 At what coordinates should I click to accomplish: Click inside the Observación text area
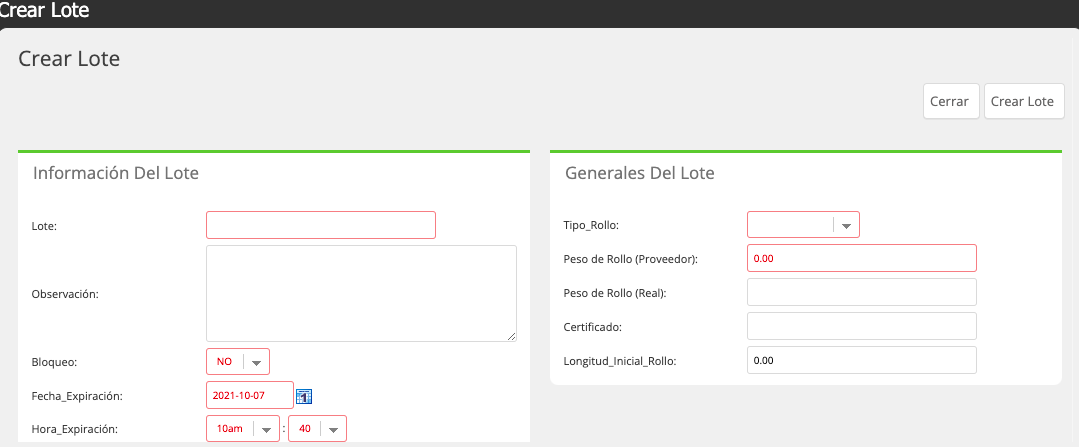361,293
